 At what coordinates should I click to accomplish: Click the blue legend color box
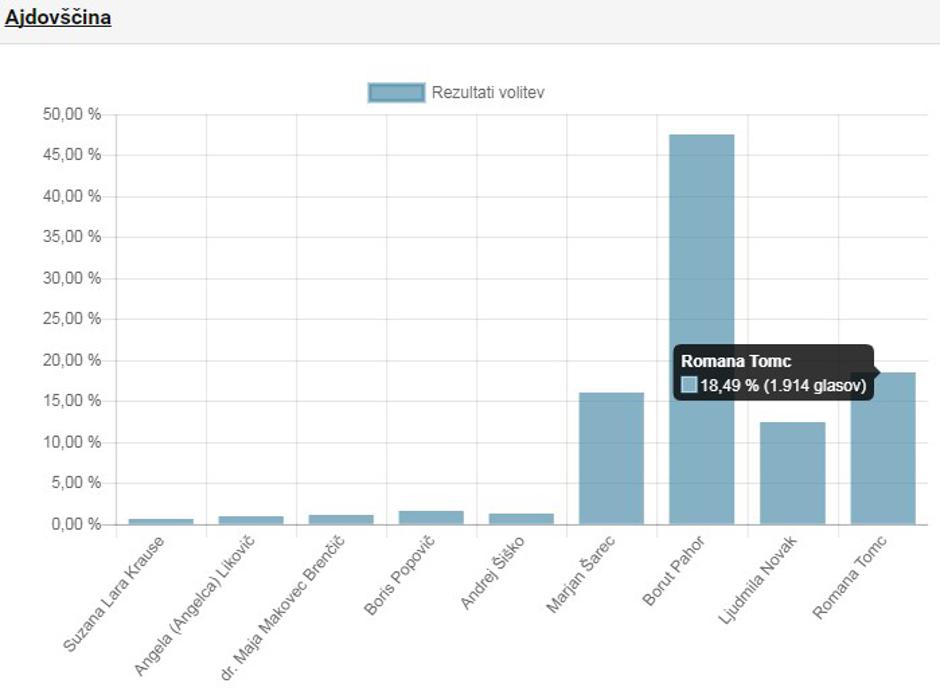[397, 93]
